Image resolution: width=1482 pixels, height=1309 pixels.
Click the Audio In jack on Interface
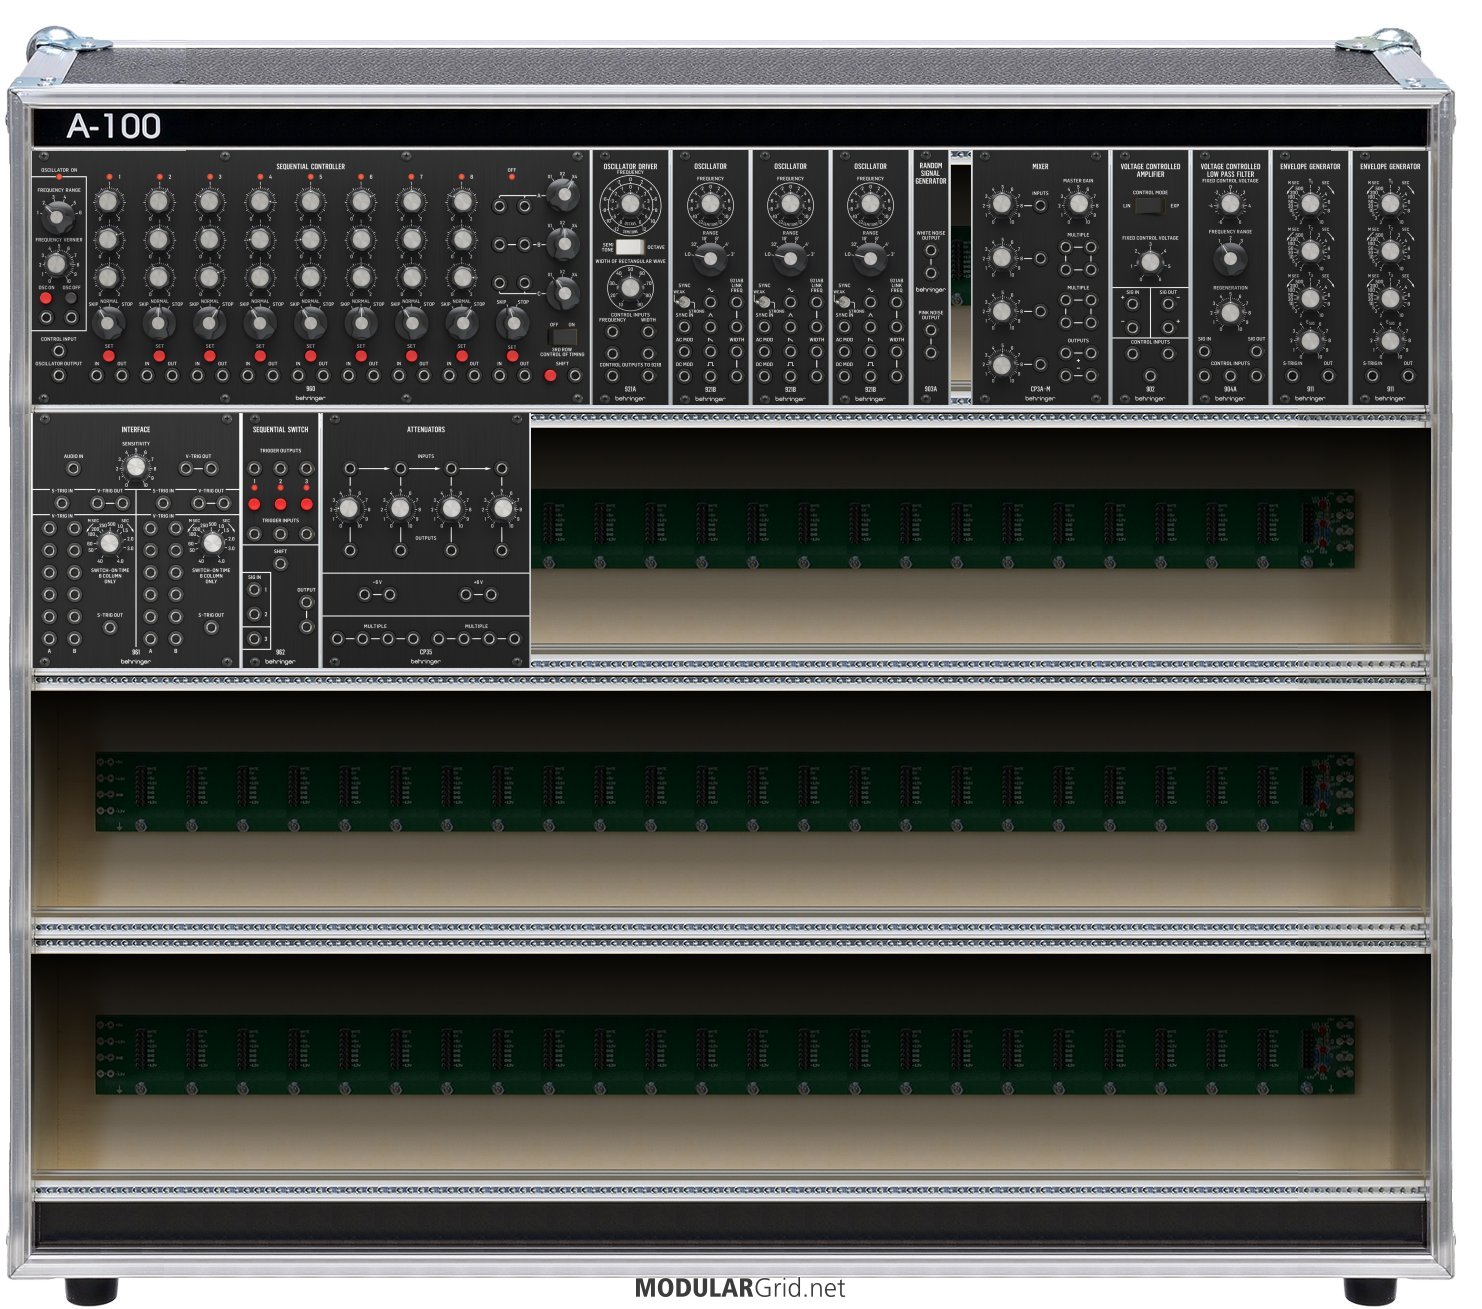73,469
